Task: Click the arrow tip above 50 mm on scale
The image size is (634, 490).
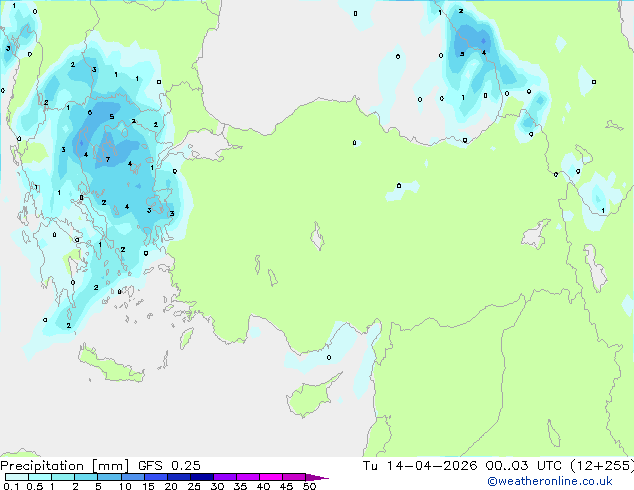Action: point(317,477)
